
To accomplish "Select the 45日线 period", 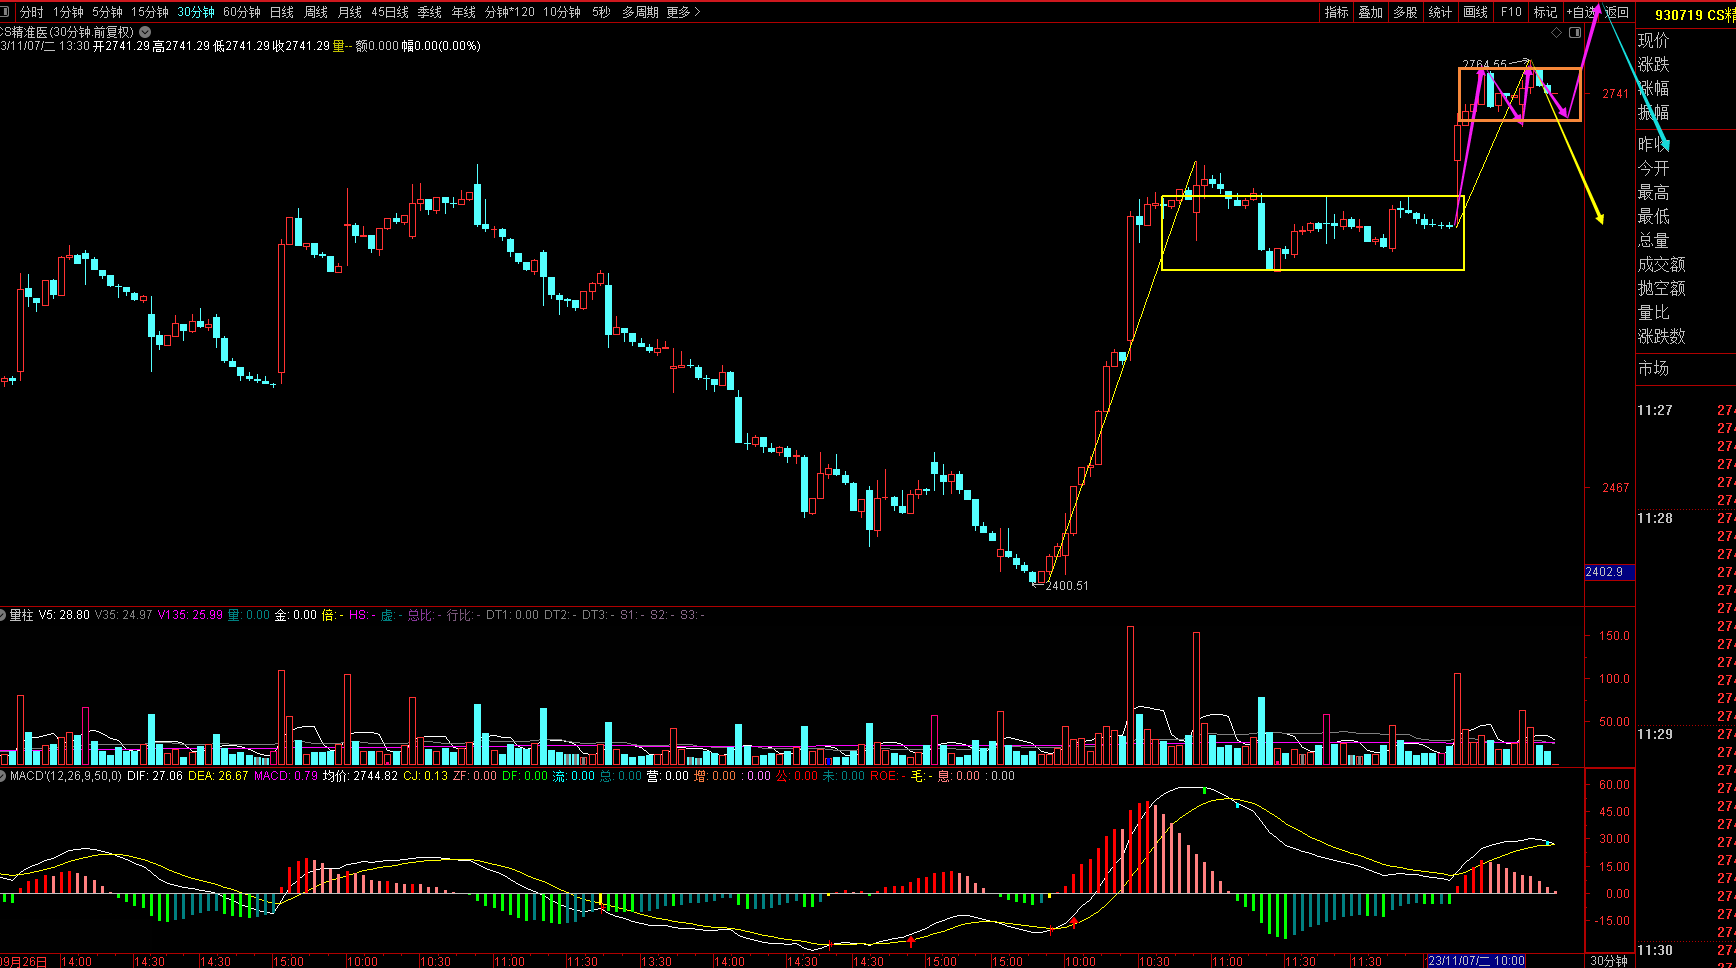I will [x=390, y=12].
